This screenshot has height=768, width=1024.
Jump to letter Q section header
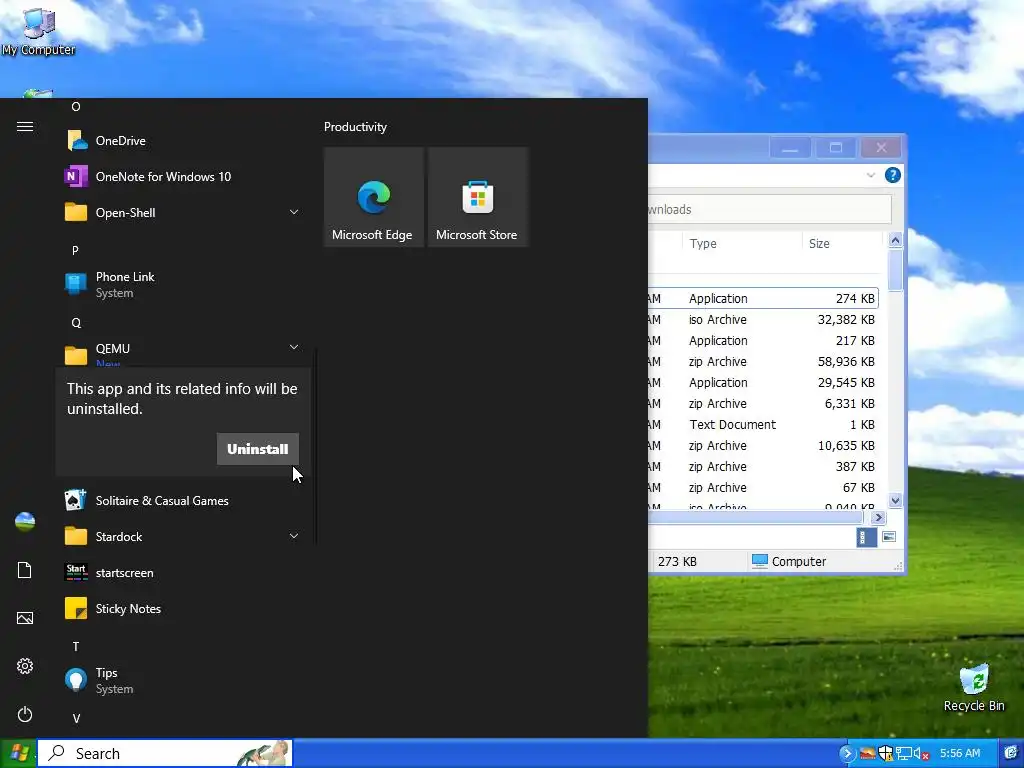tap(76, 323)
